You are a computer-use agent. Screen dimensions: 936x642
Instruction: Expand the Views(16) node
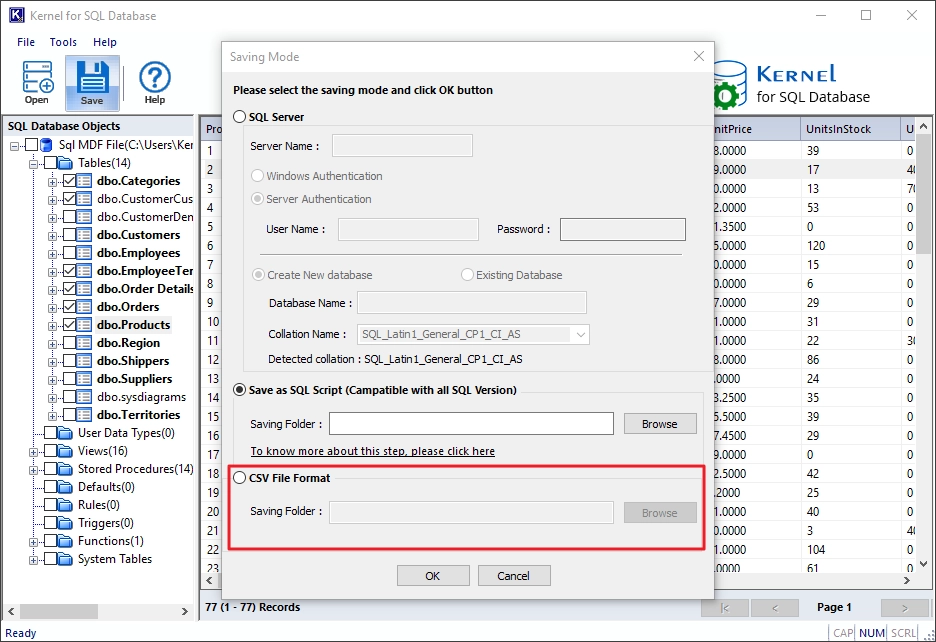(33, 452)
